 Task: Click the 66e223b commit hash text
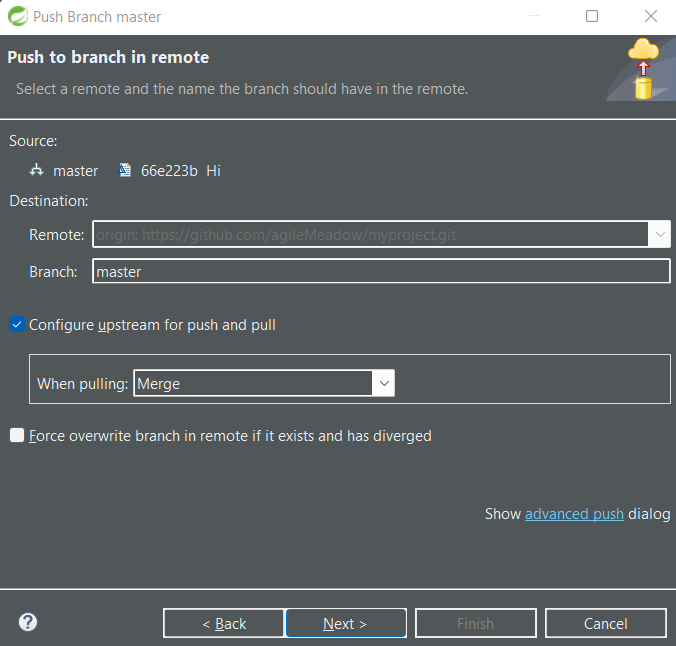coord(169,171)
